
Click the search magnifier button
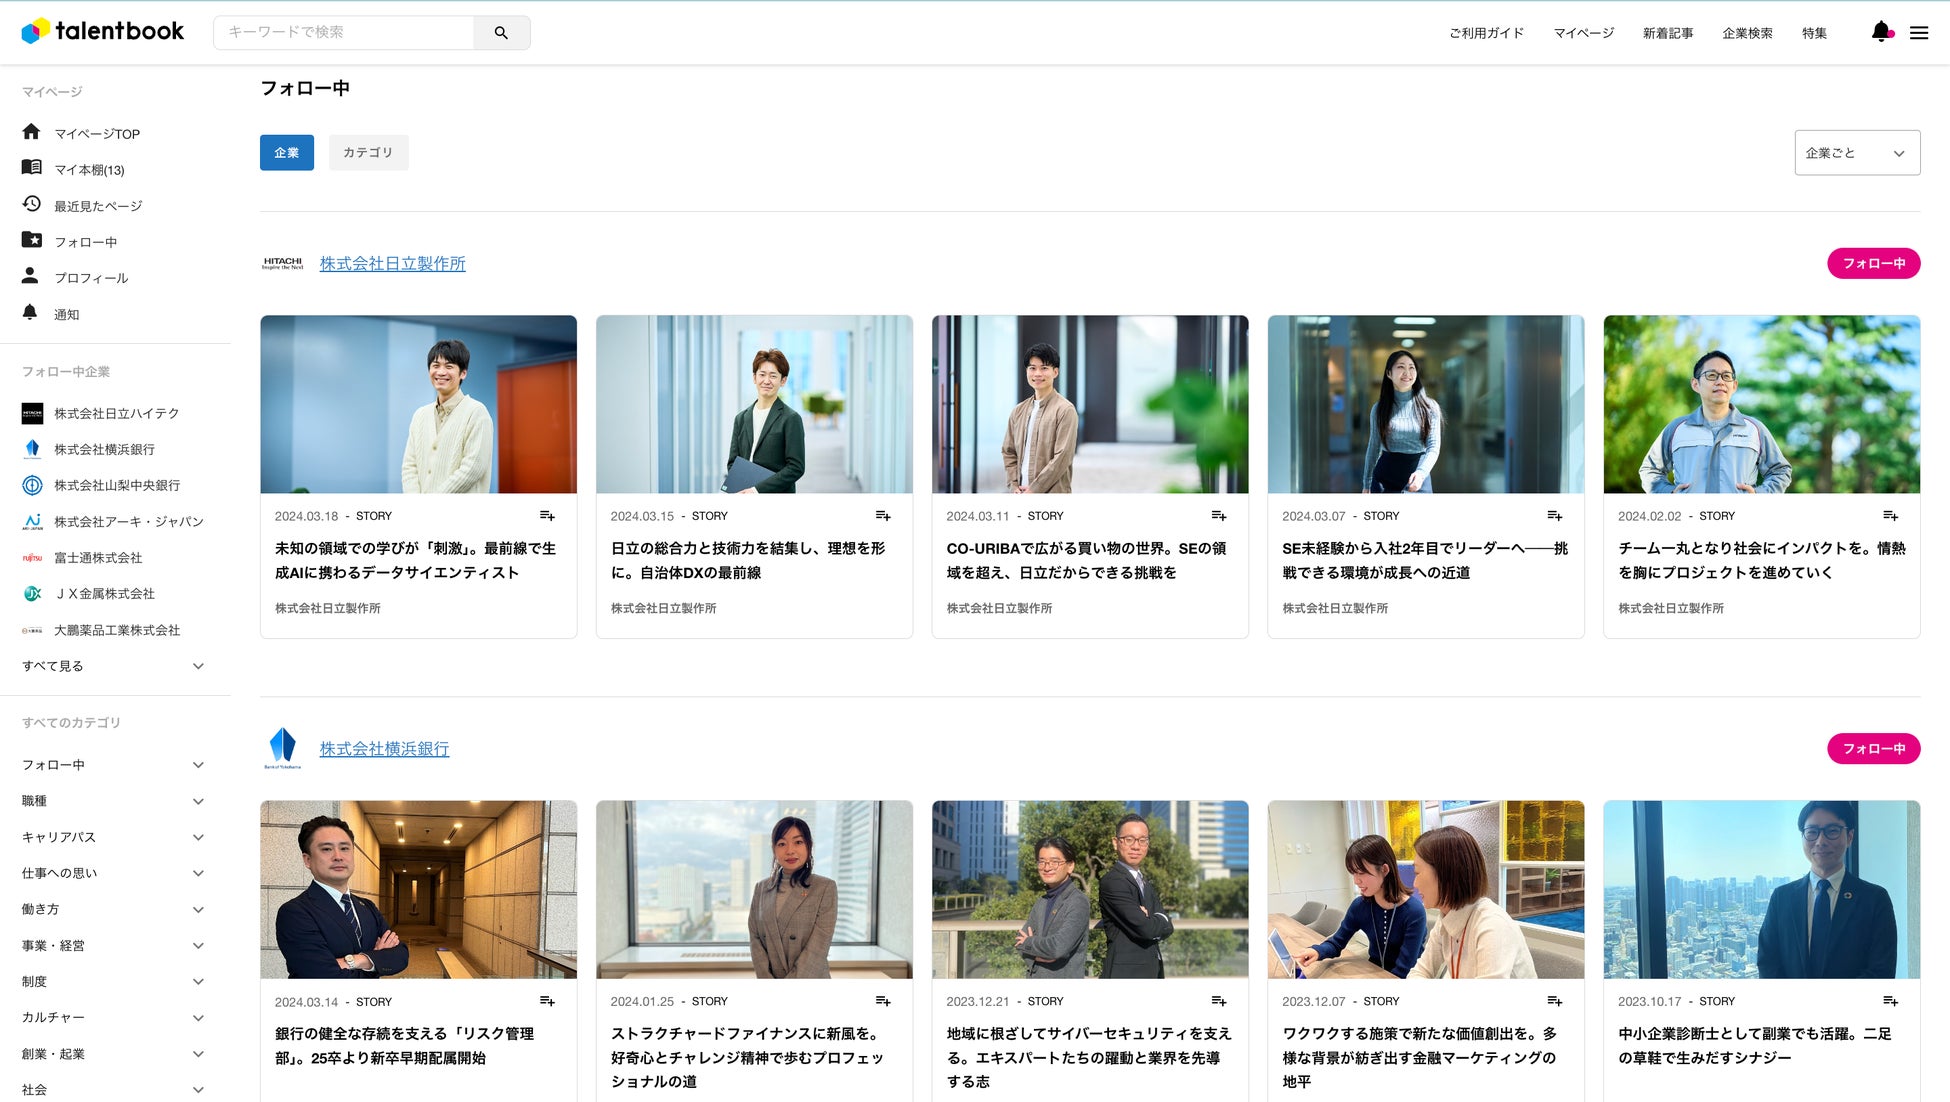(x=501, y=33)
